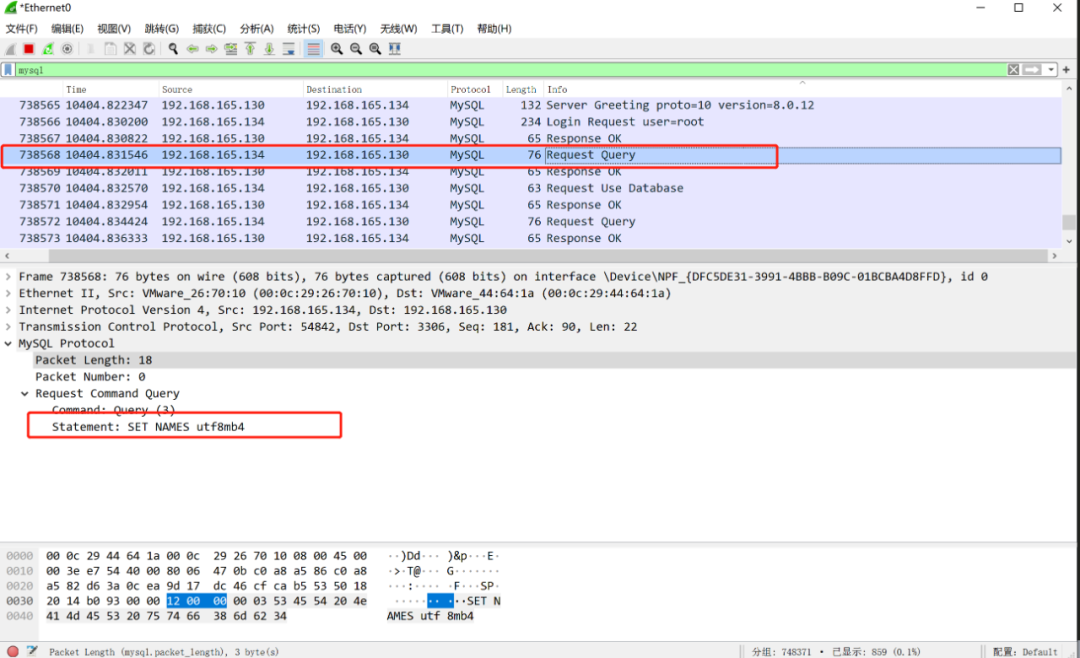Open the 分析(A) menu
The image size is (1080, 658).
[x=257, y=29]
